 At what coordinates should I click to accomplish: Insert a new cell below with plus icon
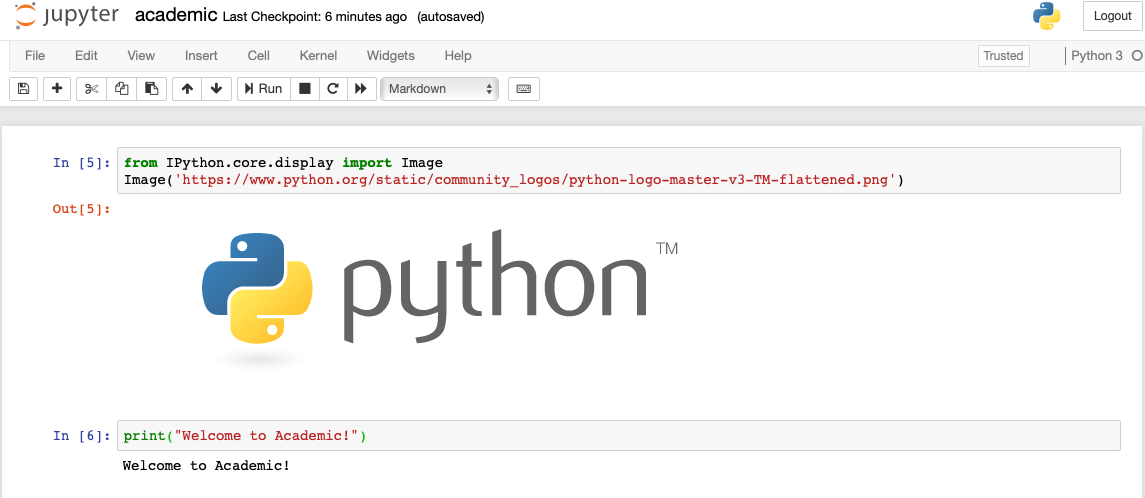coord(57,89)
